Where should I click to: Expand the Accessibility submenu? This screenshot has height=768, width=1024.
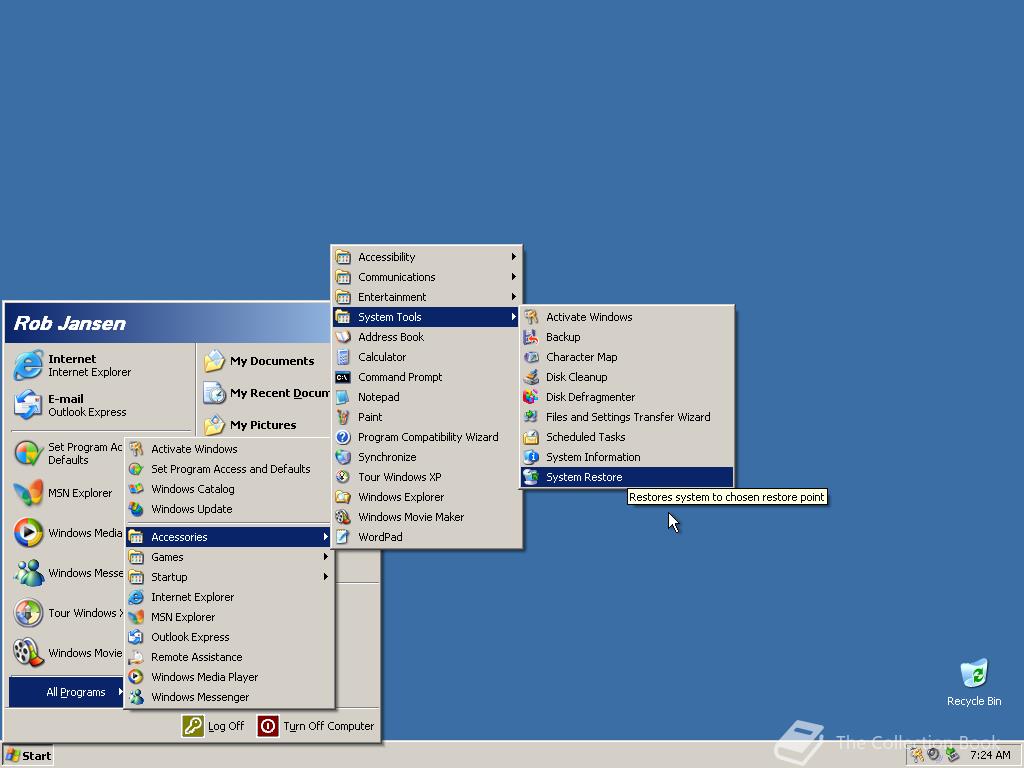(x=426, y=257)
